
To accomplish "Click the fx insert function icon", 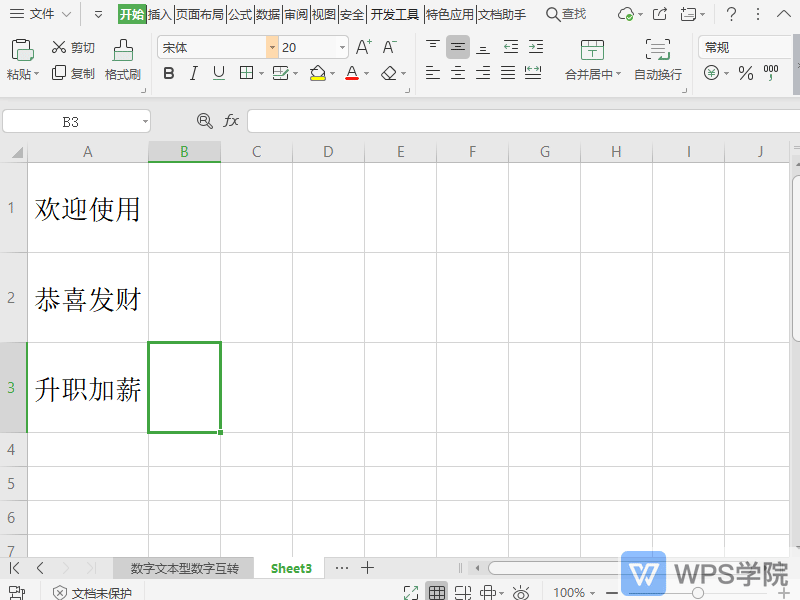I will click(x=231, y=120).
